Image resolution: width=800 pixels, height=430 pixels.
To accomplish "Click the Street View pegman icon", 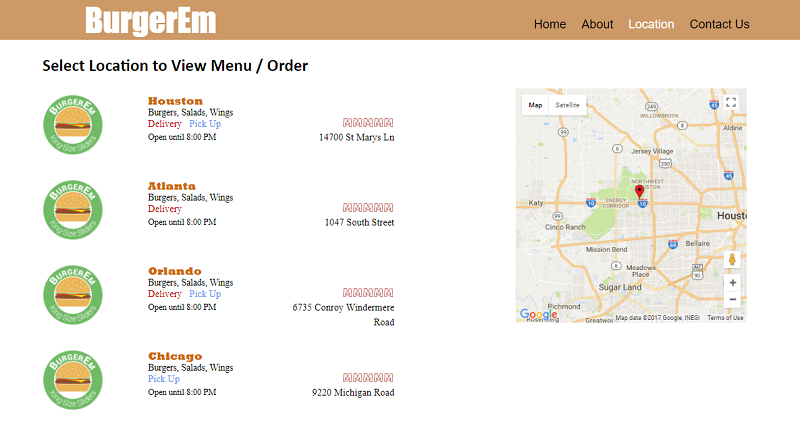I will tap(732, 260).
